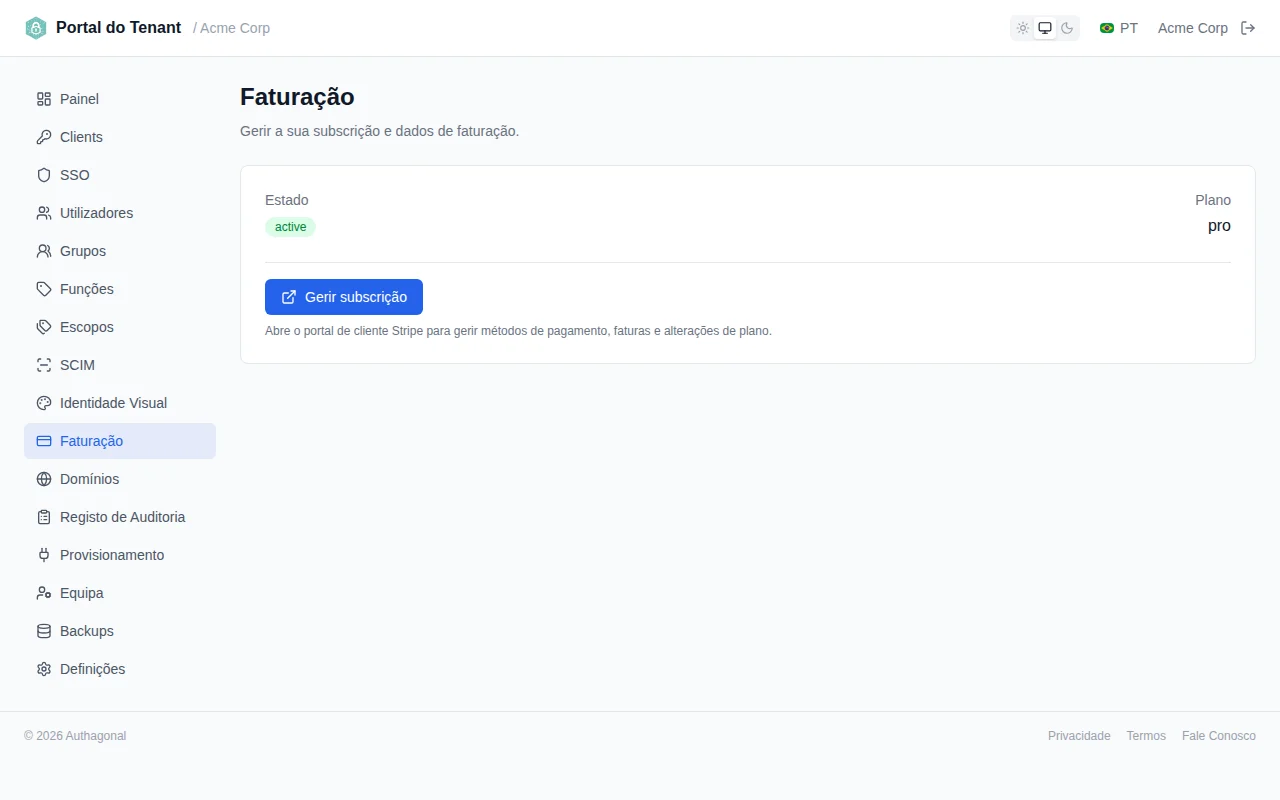The image size is (1280, 800).
Task: Click the Acme Corp account name
Action: click(1193, 28)
